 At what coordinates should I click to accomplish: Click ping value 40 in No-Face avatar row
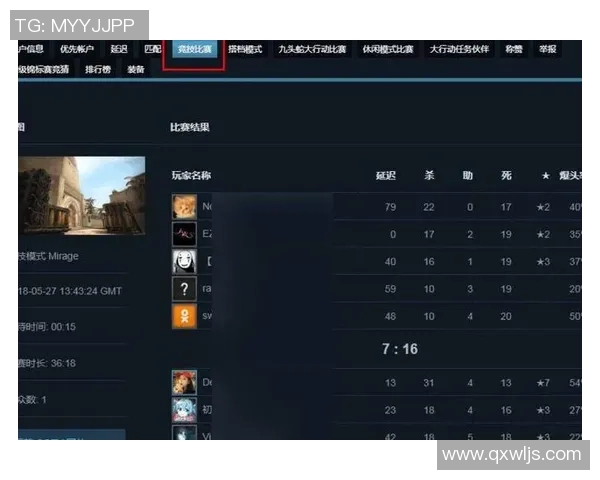[x=390, y=262]
